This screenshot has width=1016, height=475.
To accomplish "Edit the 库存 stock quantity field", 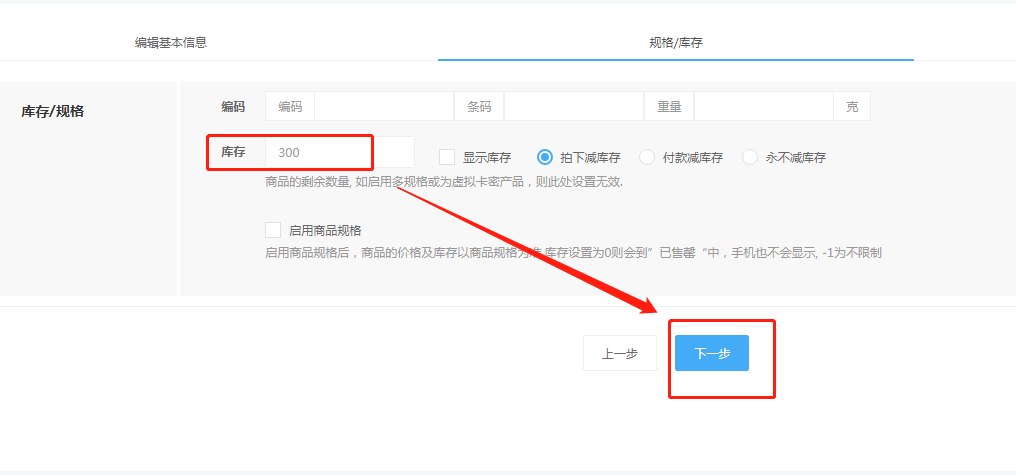I will point(340,153).
